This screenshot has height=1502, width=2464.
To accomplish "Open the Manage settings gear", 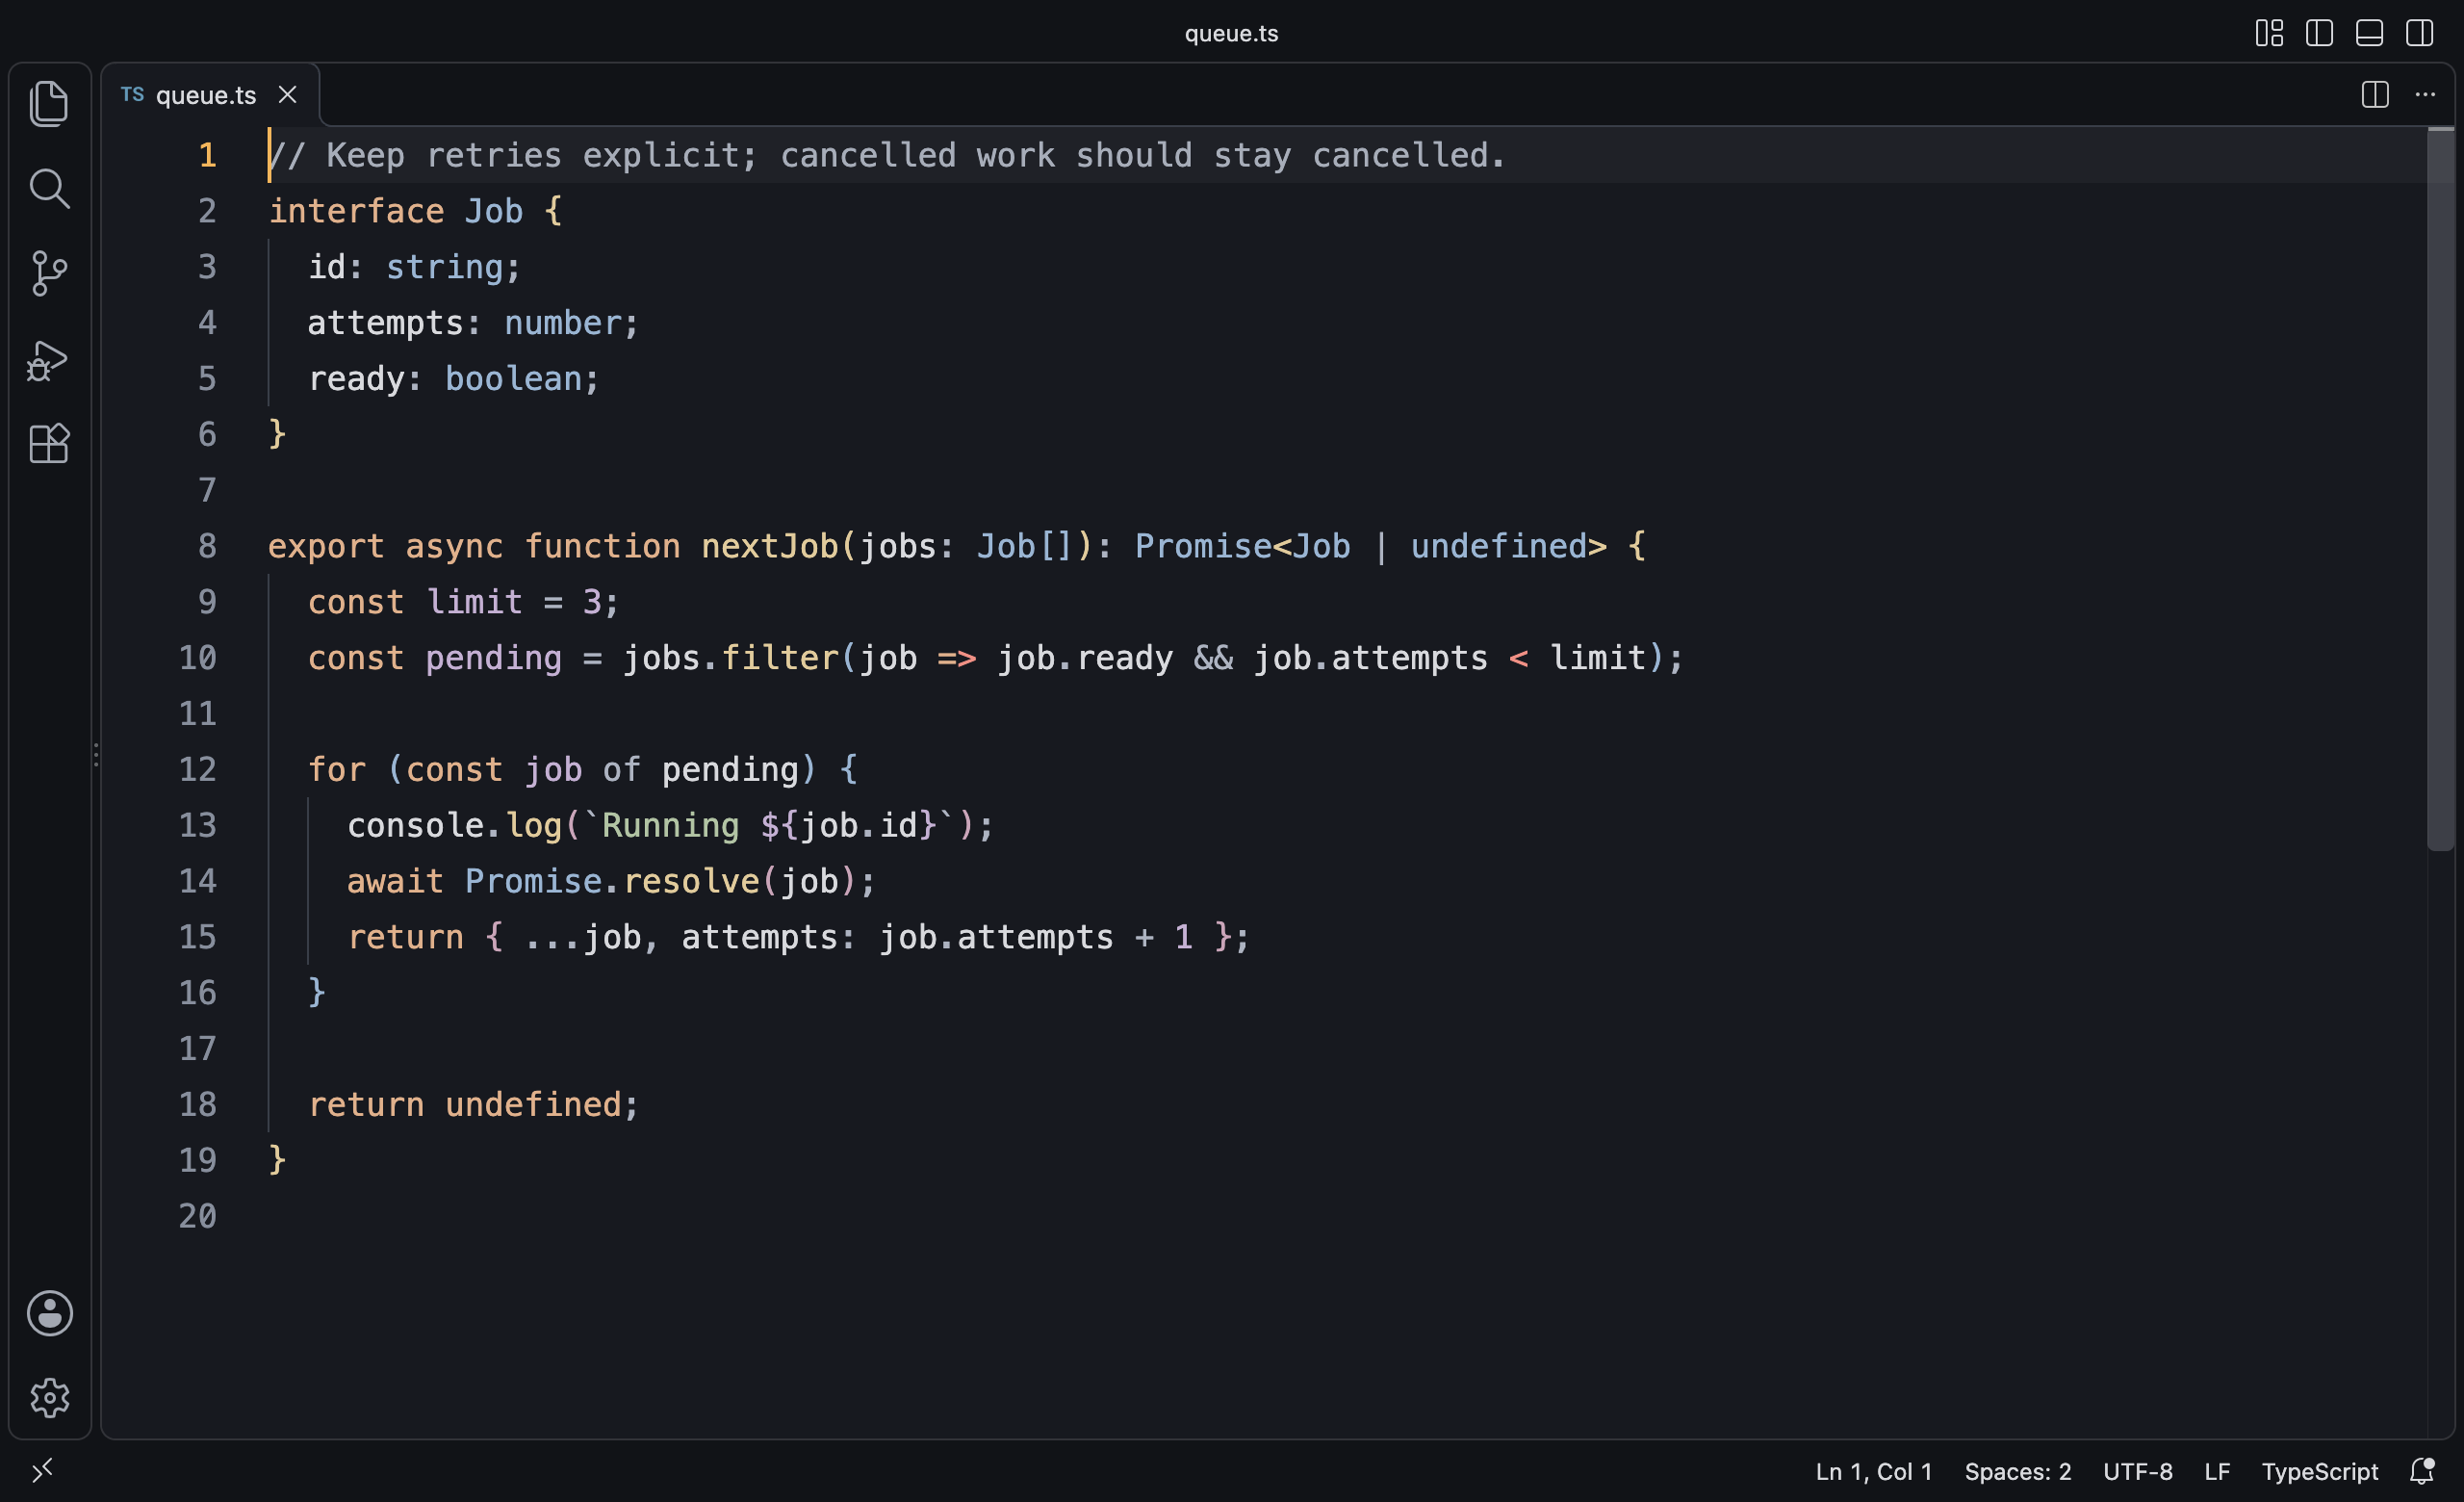I will [49, 1397].
